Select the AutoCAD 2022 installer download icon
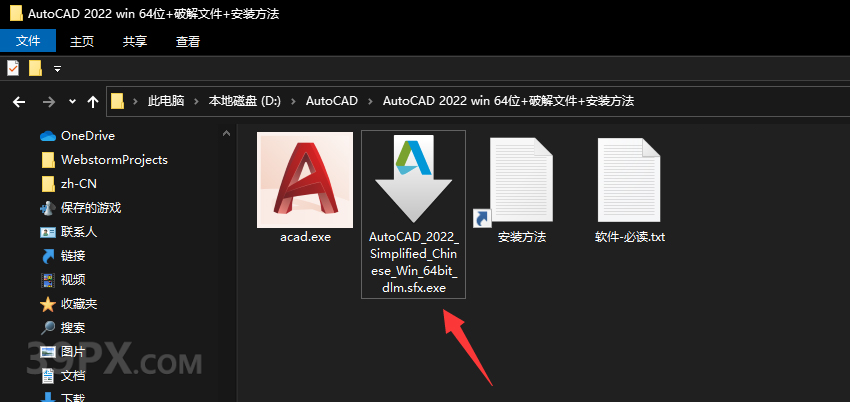850x402 pixels. pos(414,179)
